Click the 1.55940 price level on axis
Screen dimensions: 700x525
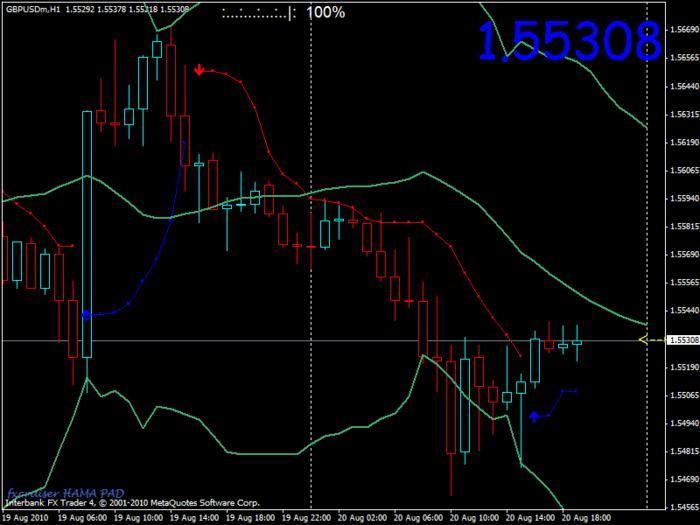coord(681,198)
